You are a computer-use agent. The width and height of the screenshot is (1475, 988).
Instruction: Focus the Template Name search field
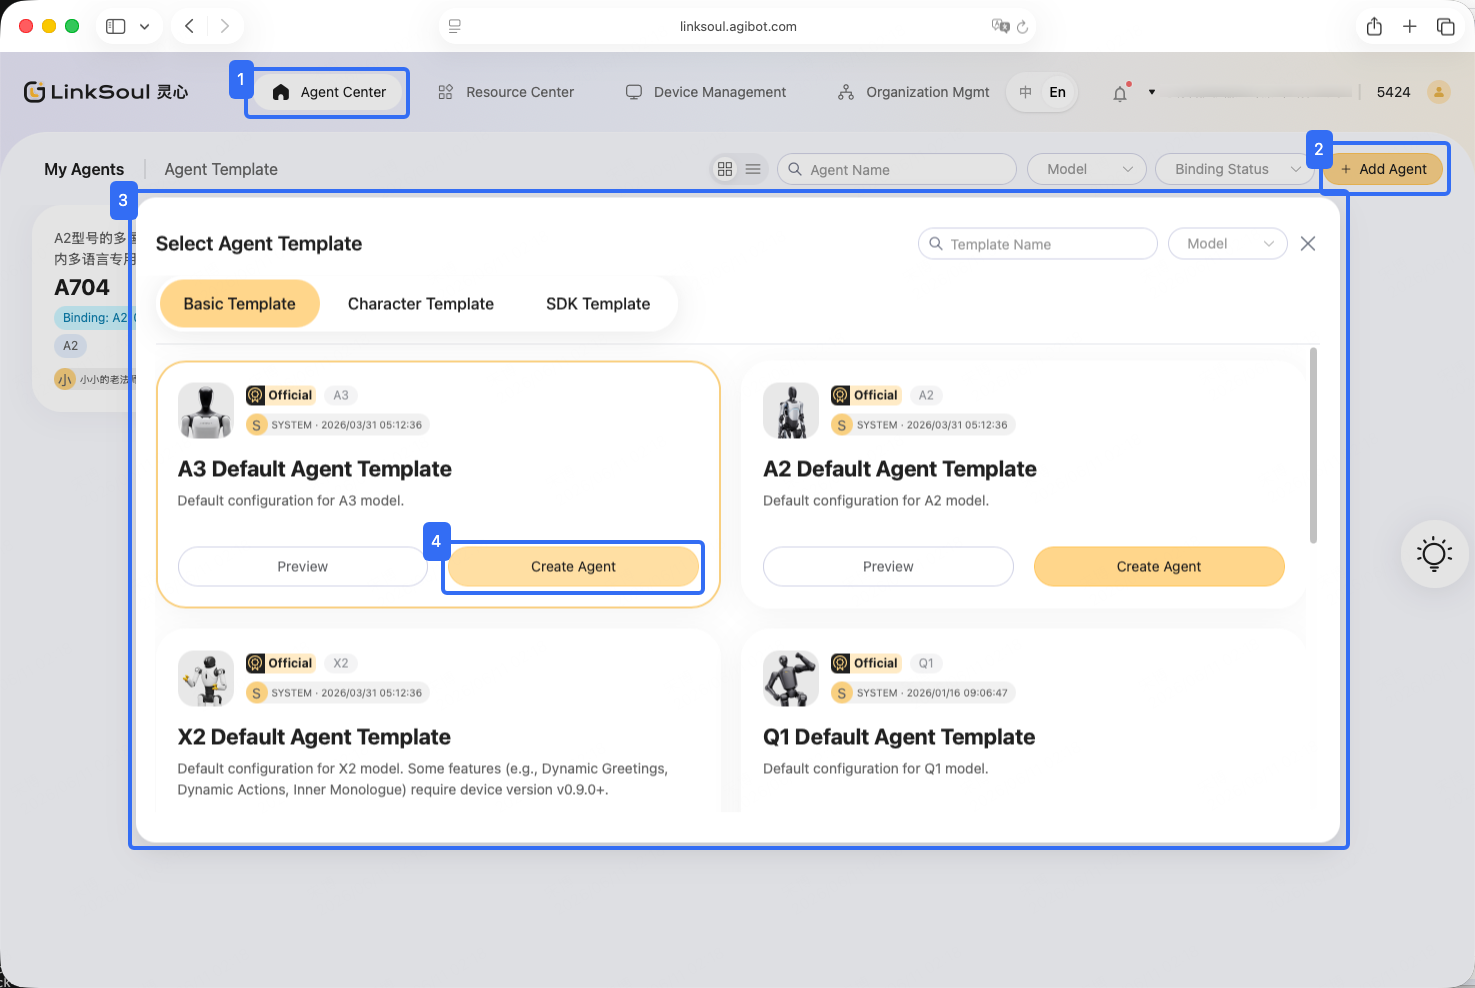1038,244
